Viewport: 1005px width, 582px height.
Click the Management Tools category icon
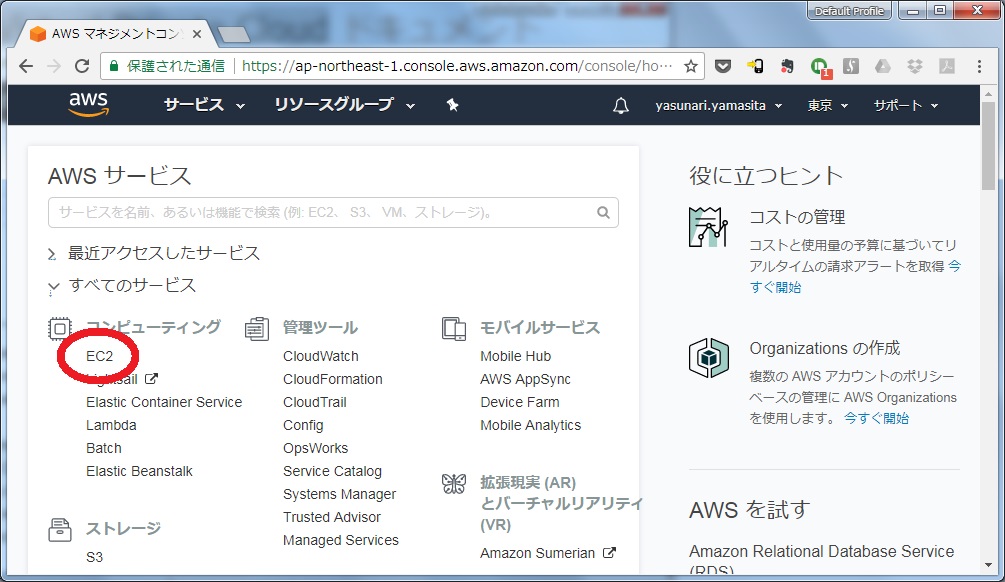tap(257, 329)
